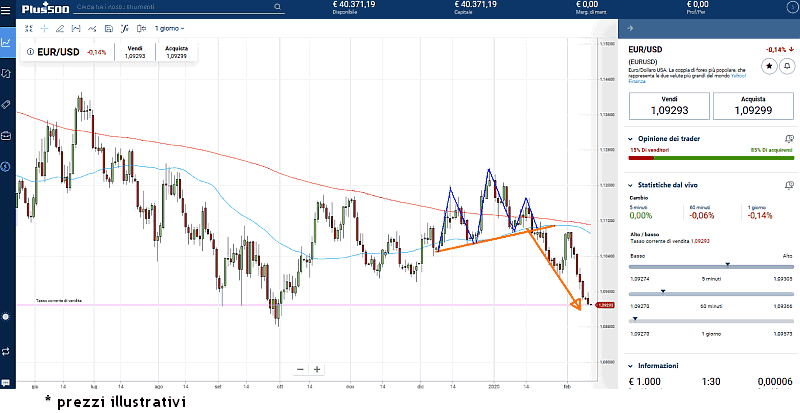The height and width of the screenshot is (413, 800).
Task: Collapse the 'Statistiche dal vivo' section
Action: [x=629, y=185]
